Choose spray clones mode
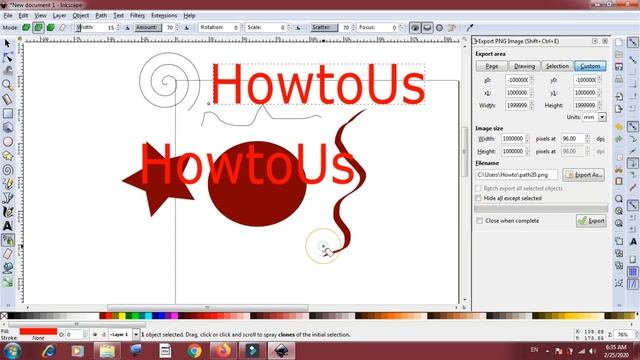 pyautogui.click(x=38, y=27)
